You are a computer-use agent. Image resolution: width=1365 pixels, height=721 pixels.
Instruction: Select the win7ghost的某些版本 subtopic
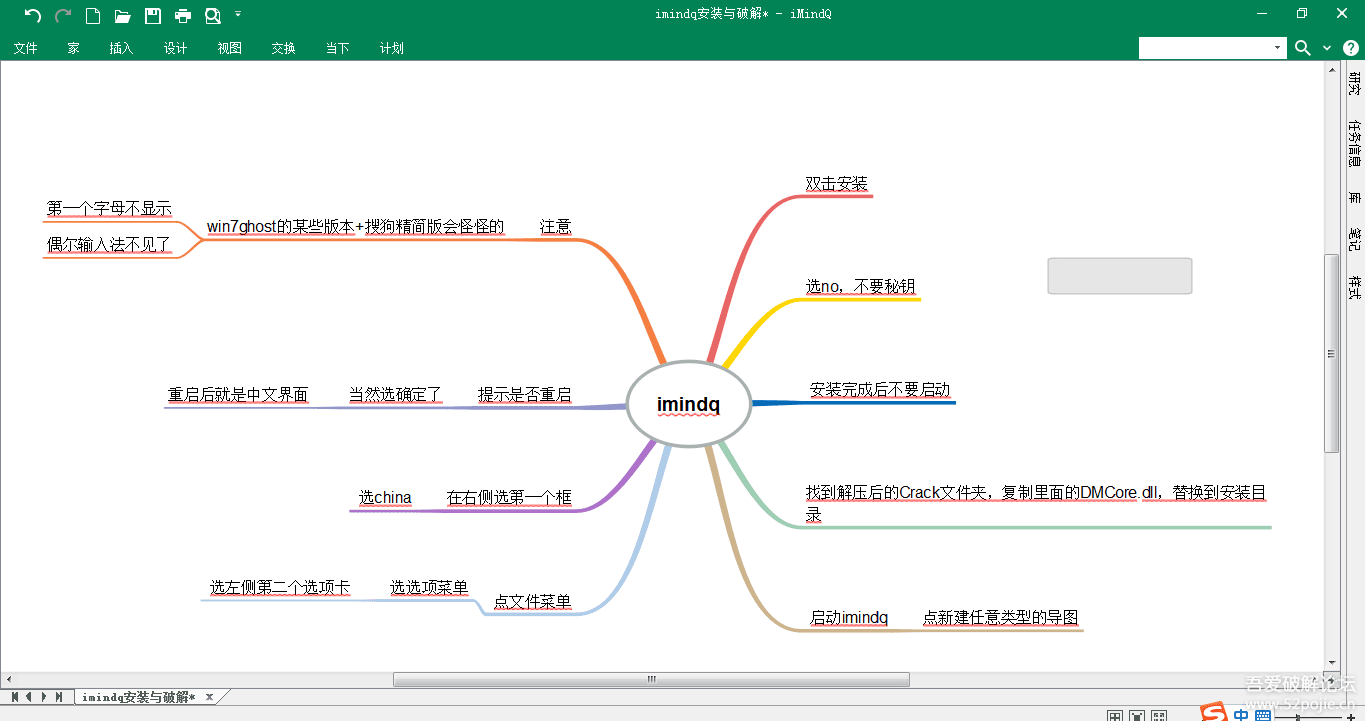tap(355, 226)
